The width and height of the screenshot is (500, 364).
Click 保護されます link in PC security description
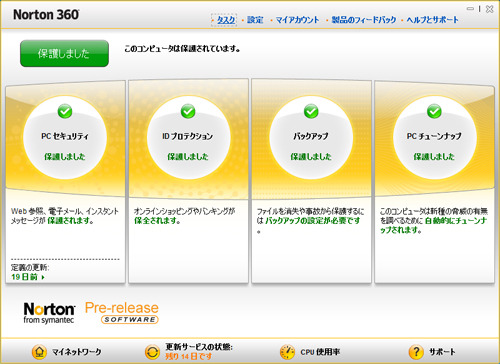pyautogui.click(x=70, y=221)
